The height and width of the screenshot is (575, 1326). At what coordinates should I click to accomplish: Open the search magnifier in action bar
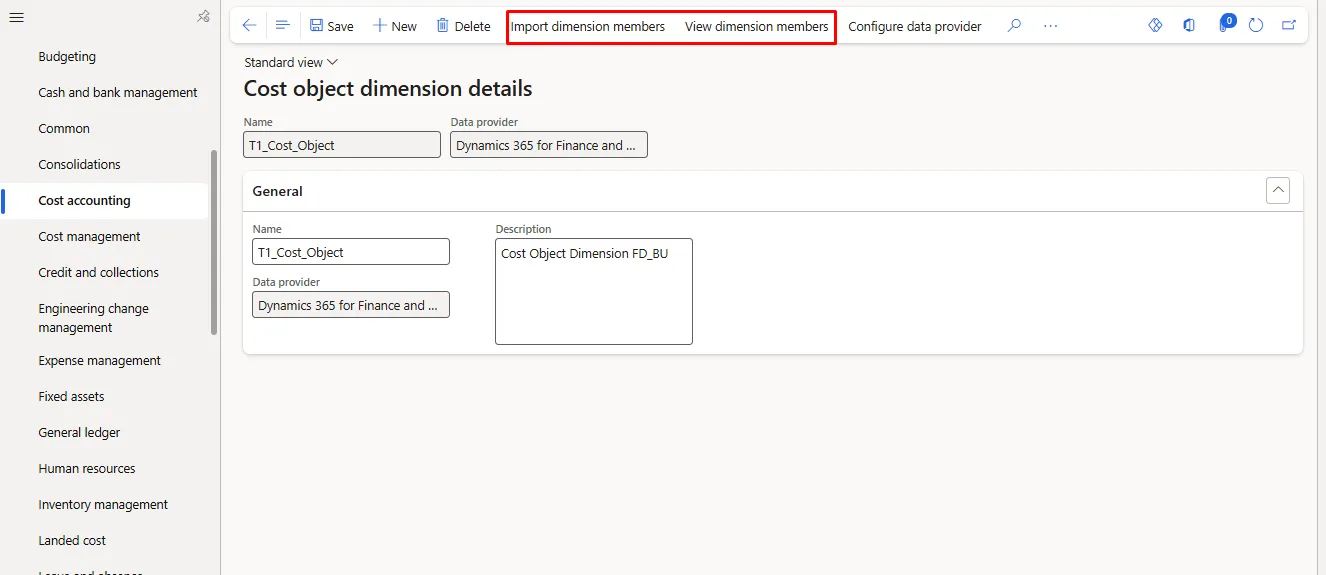point(1014,26)
